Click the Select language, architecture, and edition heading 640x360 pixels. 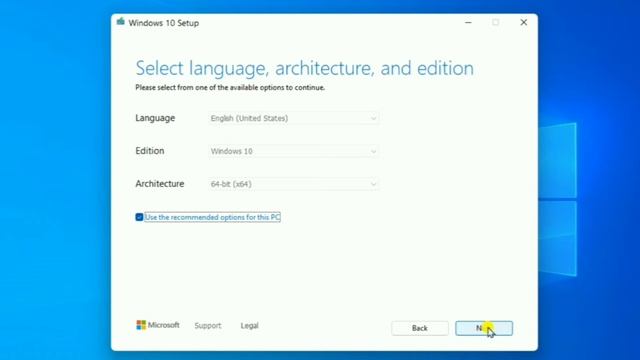[x=304, y=68]
